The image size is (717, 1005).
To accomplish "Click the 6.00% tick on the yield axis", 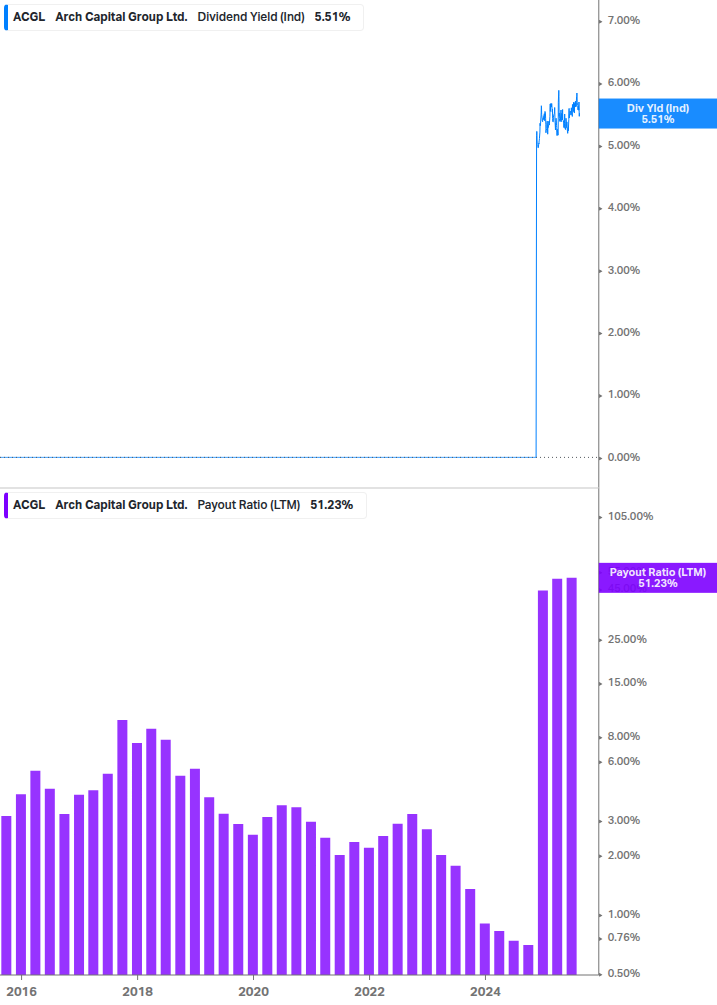I will (x=623, y=82).
